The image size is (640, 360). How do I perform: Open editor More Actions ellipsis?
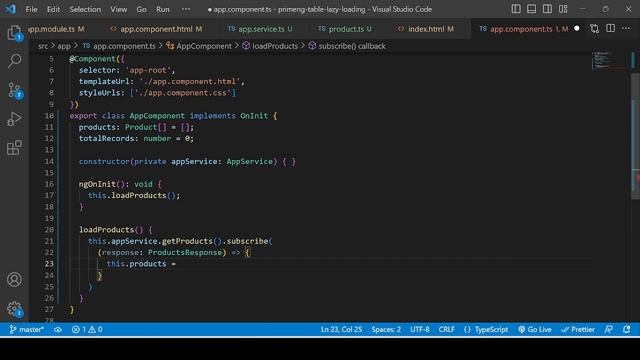(x=626, y=28)
